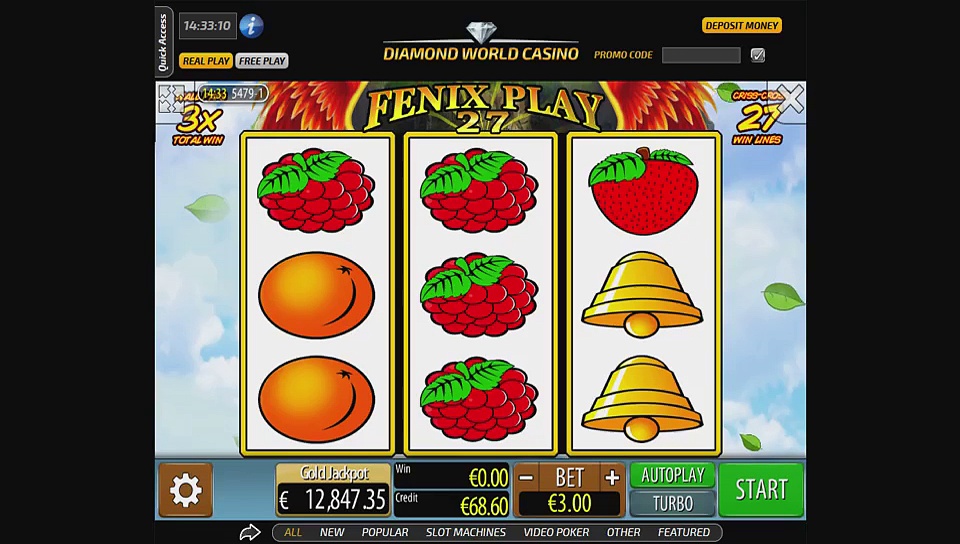
Task: Select the Video Poker category tab
Action: coord(556,532)
